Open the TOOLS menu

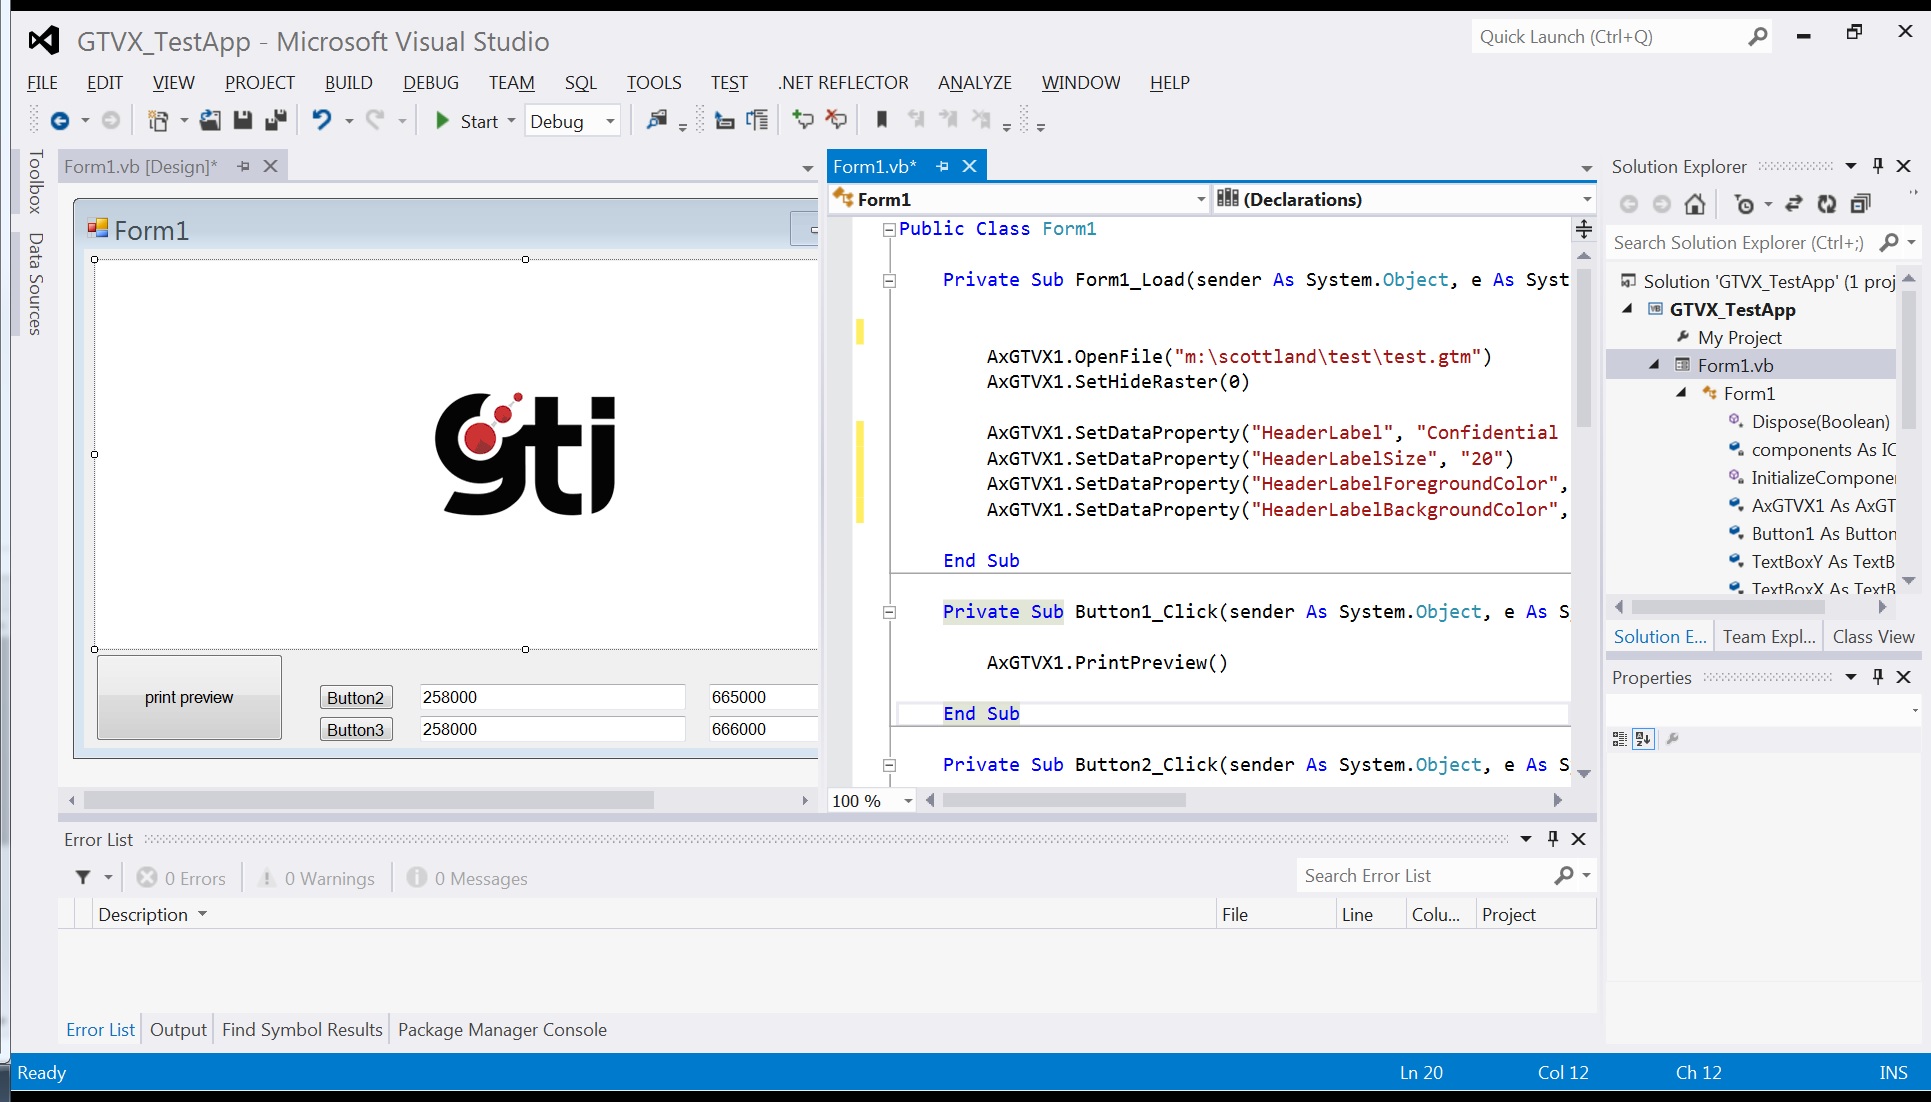point(654,83)
